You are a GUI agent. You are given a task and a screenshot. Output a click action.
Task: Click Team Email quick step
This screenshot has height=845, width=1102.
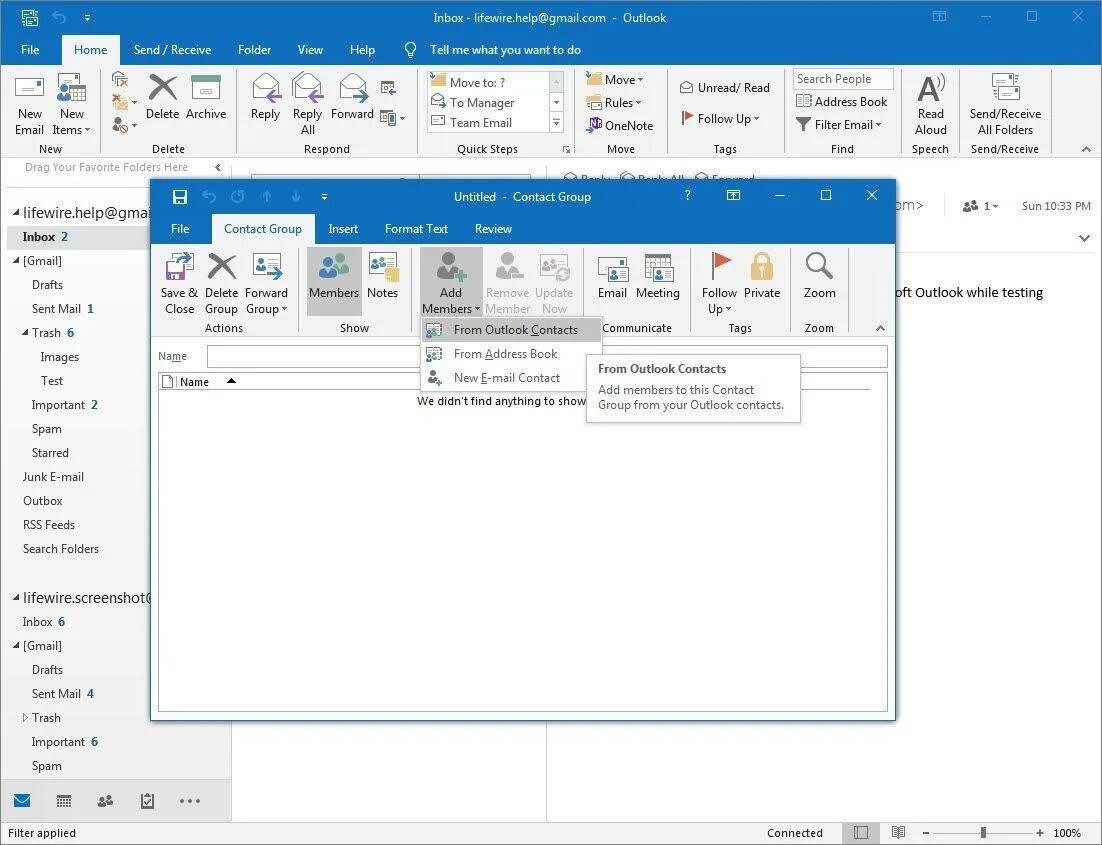(x=480, y=122)
